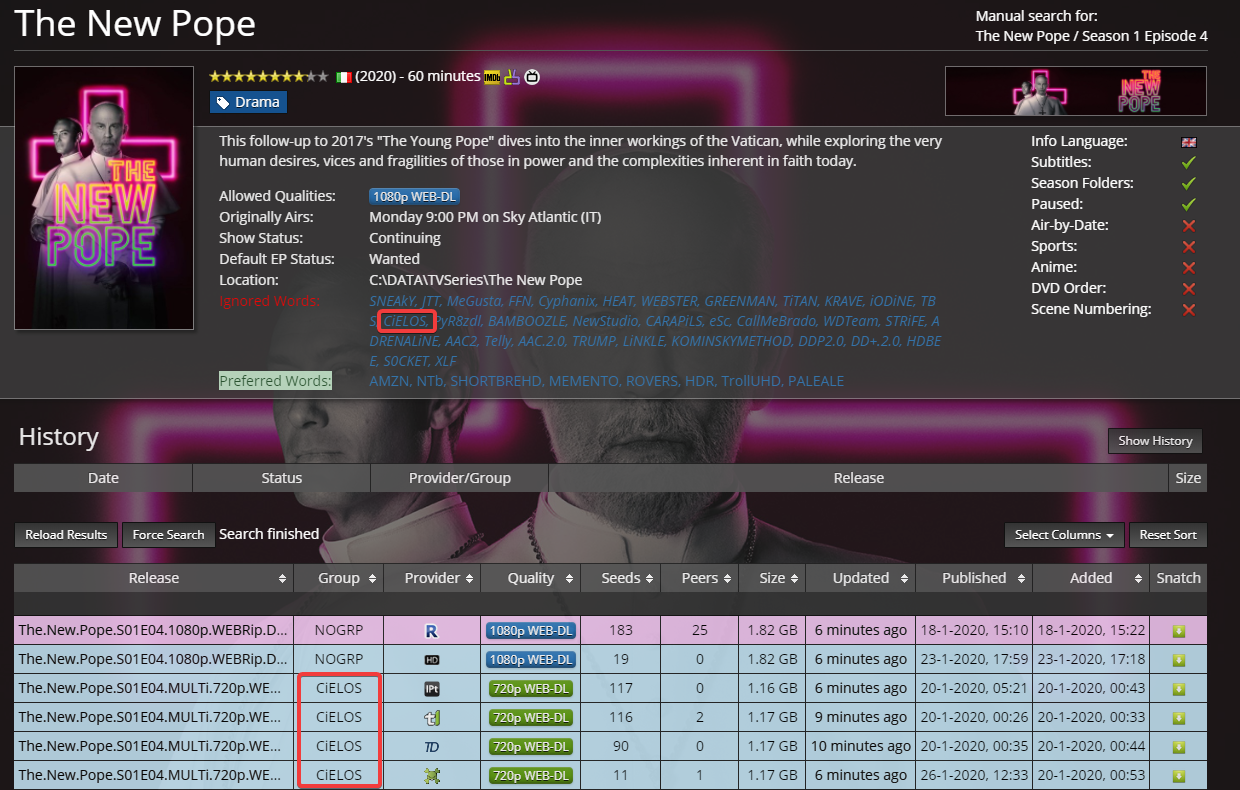The width and height of the screenshot is (1240, 790).
Task: Open the Select Columns dropdown
Action: (1064, 535)
